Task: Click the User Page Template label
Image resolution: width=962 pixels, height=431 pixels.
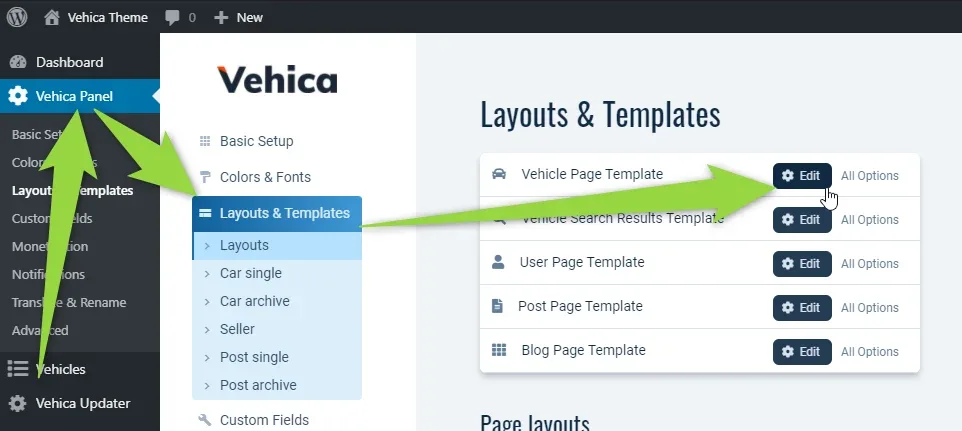Action: click(x=582, y=262)
